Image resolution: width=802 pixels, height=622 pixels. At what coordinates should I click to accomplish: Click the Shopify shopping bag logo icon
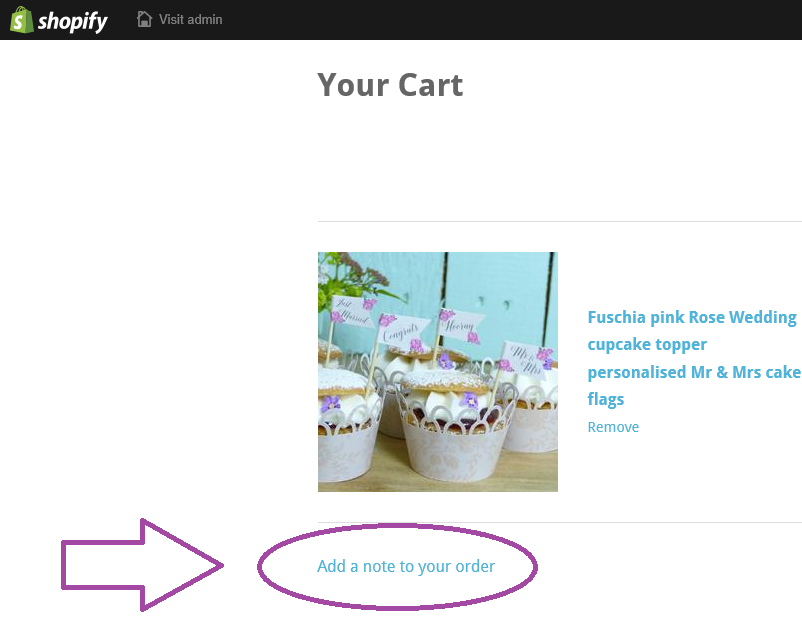[21, 19]
